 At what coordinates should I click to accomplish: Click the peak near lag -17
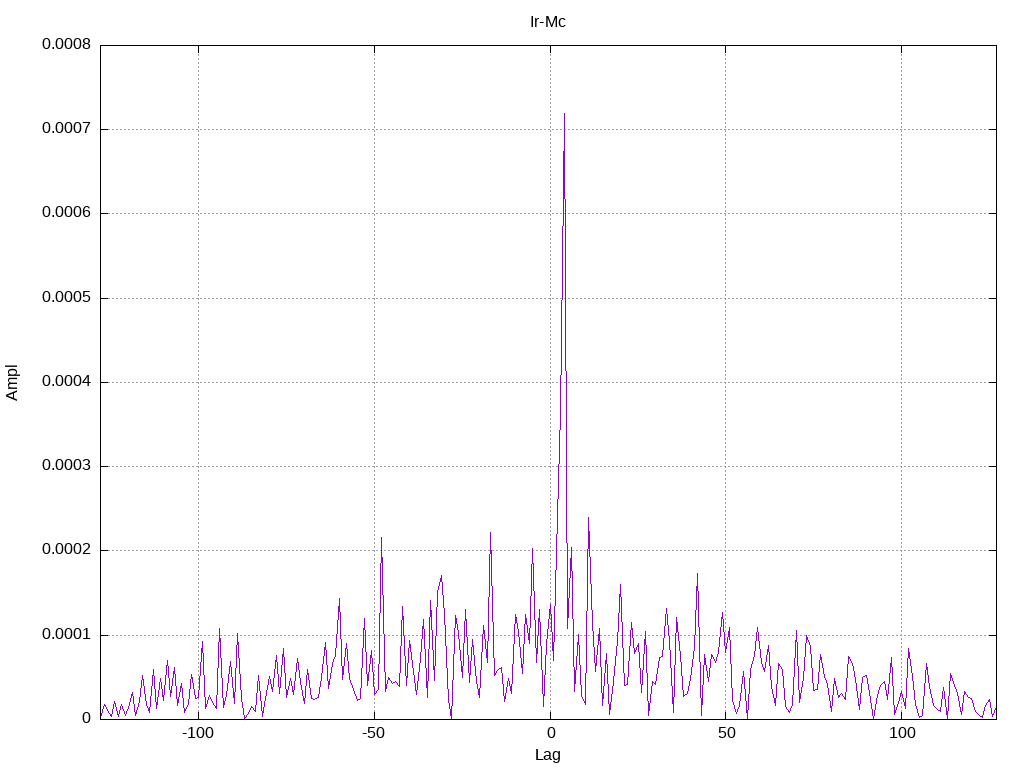click(x=490, y=533)
